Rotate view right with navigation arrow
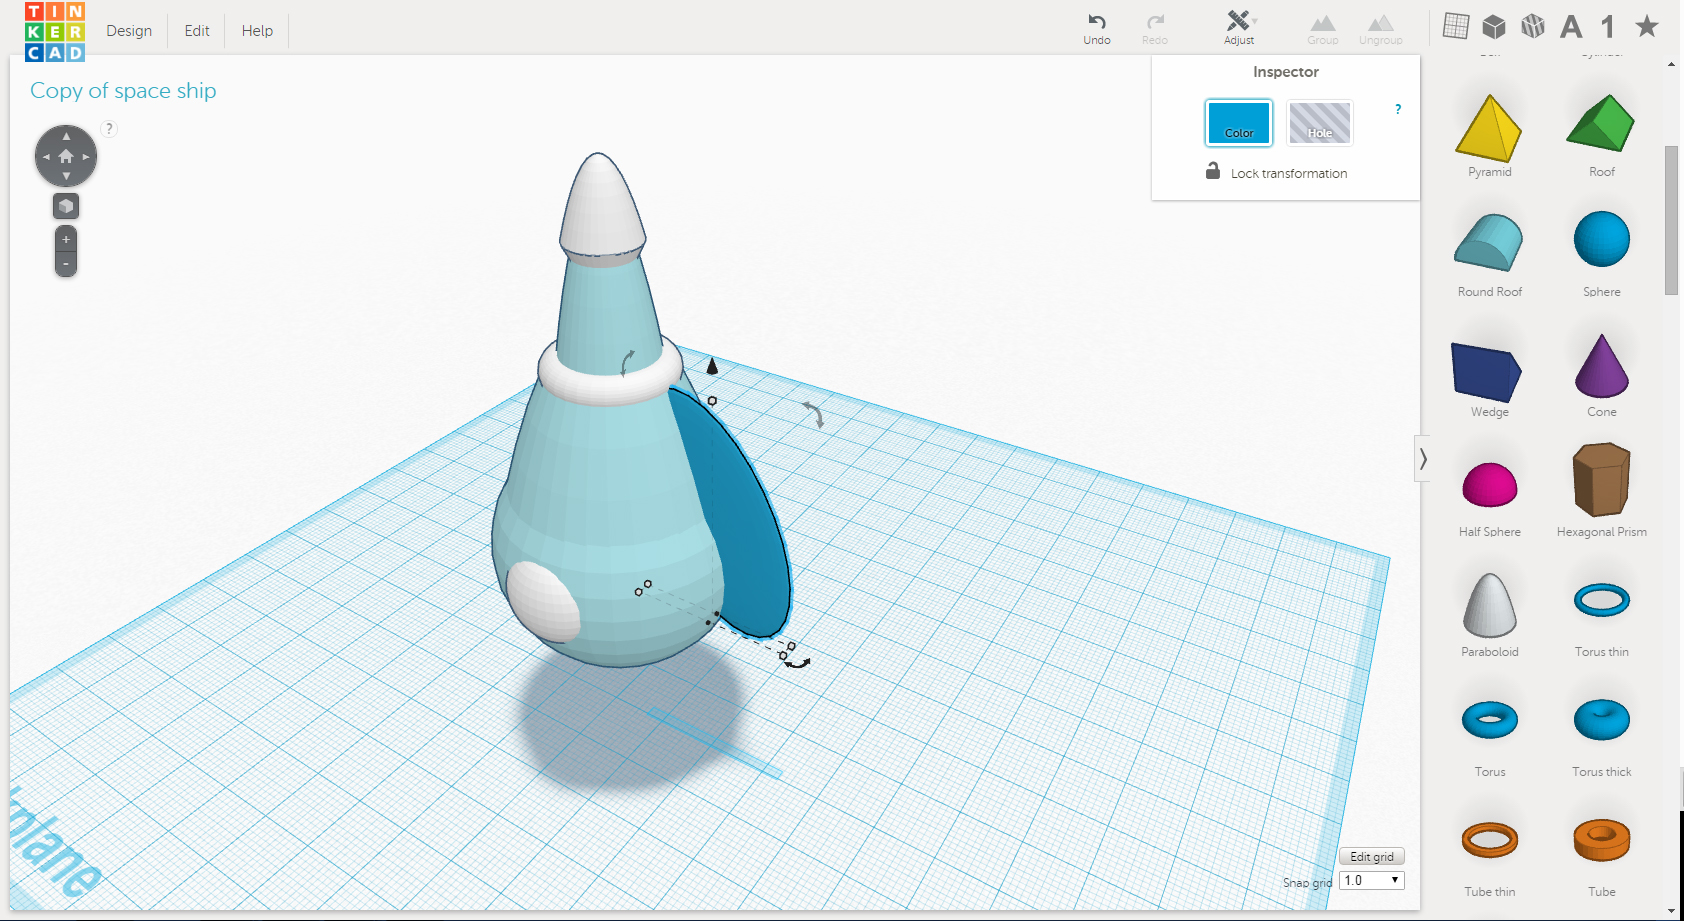1684x921 pixels. pyautogui.click(x=87, y=157)
